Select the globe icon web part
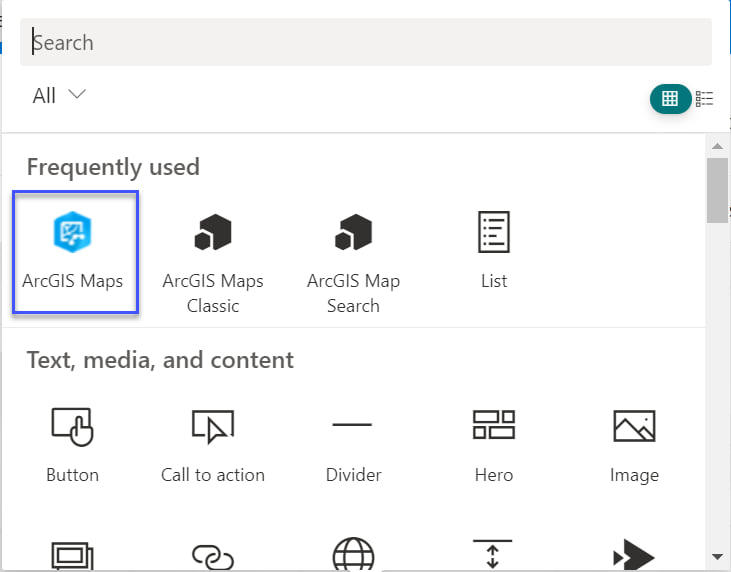The height and width of the screenshot is (572, 731). click(x=353, y=554)
